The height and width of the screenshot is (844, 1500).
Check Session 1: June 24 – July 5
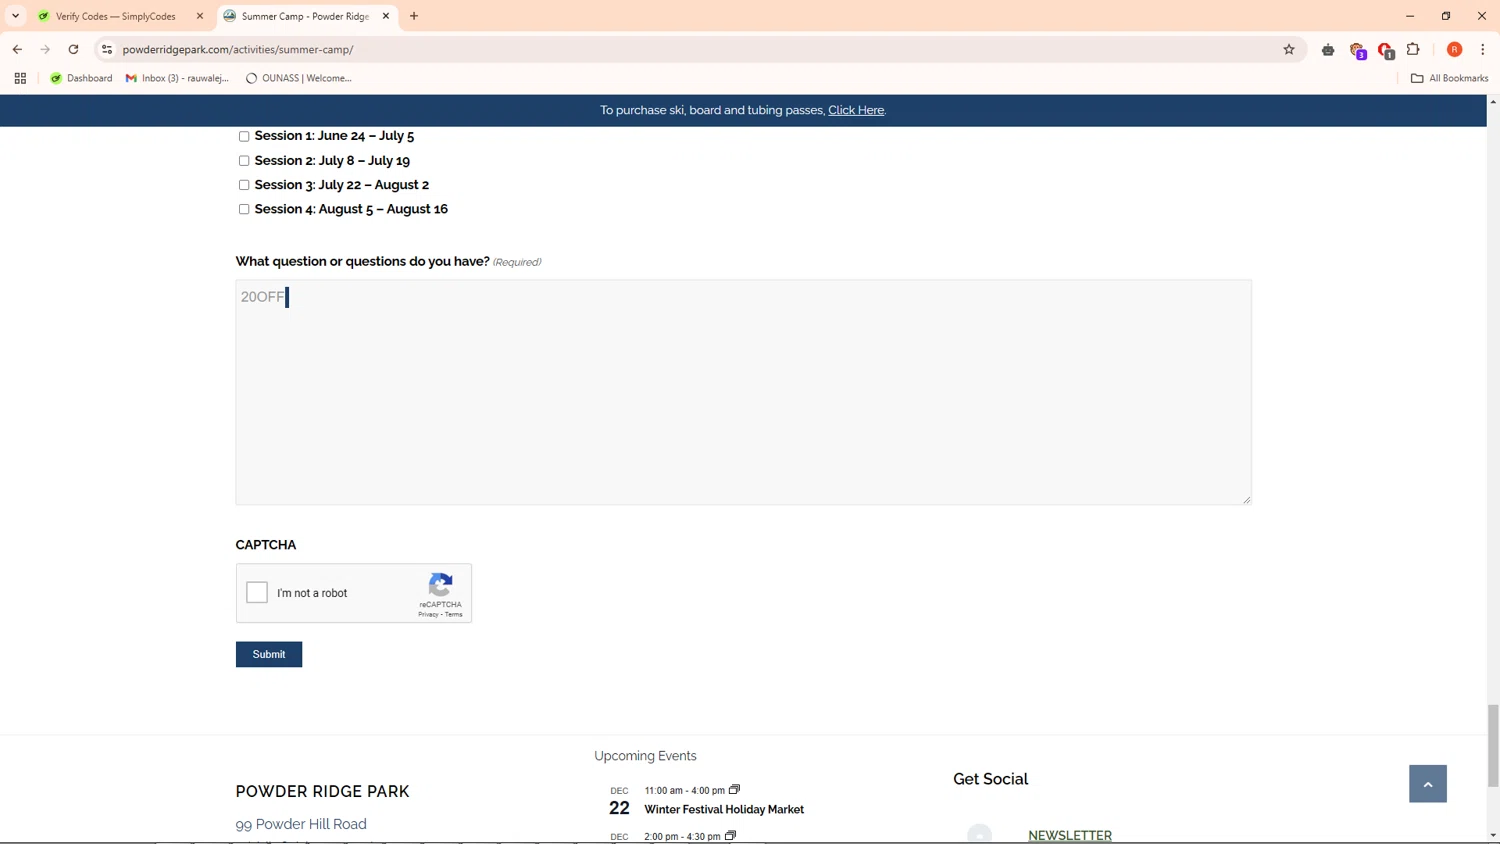point(244,136)
